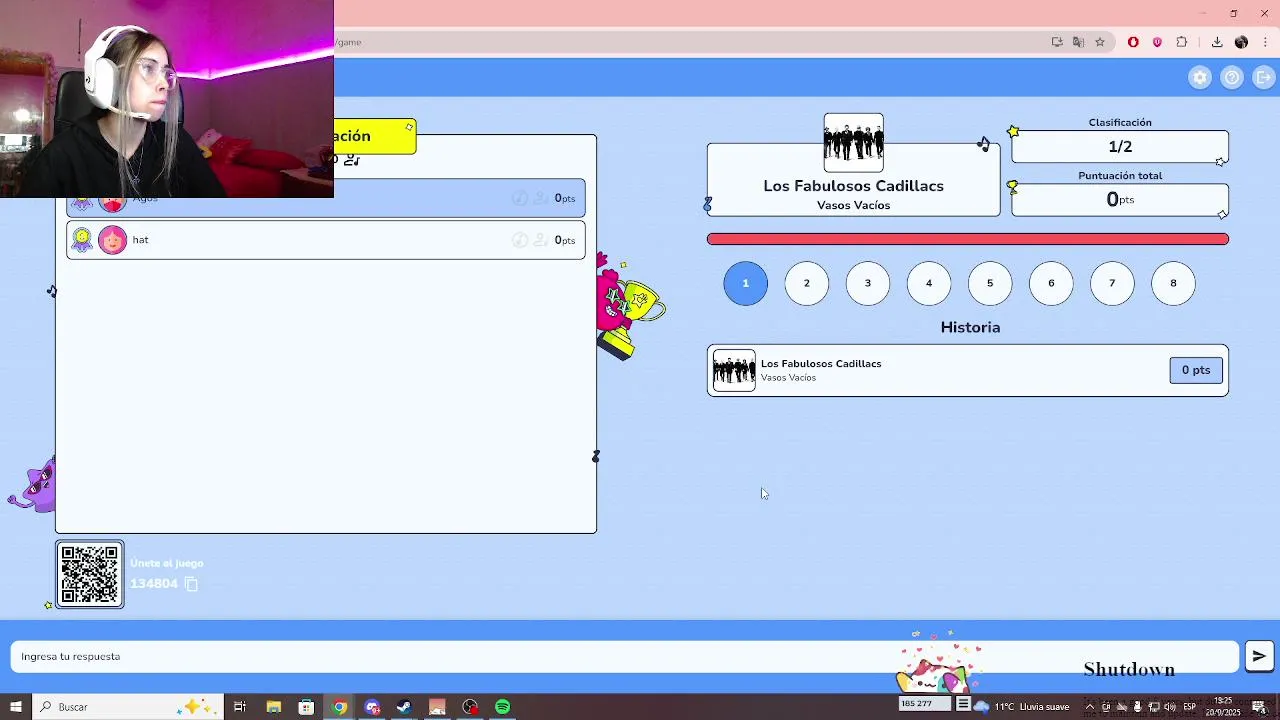This screenshot has height=720, width=1280.
Task: Open the Chrome extensions puzzle icon
Action: [x=1182, y=42]
